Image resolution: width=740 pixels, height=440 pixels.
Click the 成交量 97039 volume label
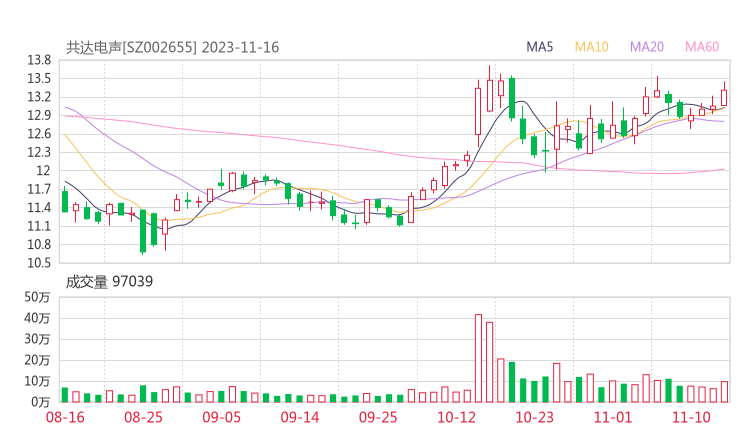[x=109, y=282]
